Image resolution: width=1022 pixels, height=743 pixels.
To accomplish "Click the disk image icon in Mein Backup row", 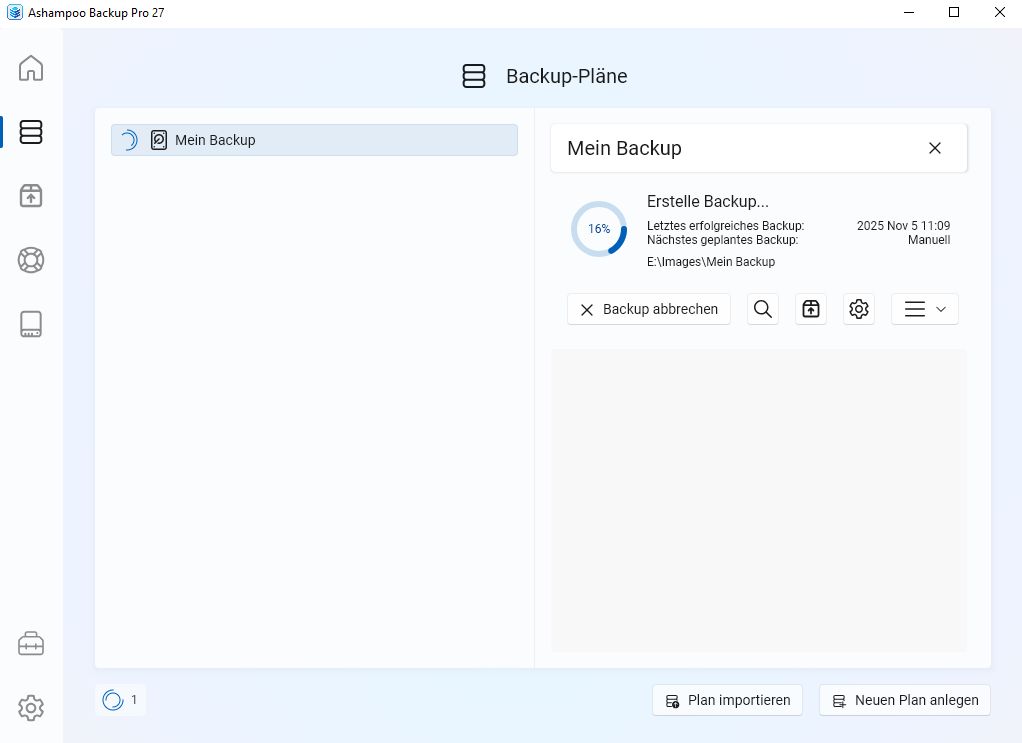I will click(x=158, y=140).
